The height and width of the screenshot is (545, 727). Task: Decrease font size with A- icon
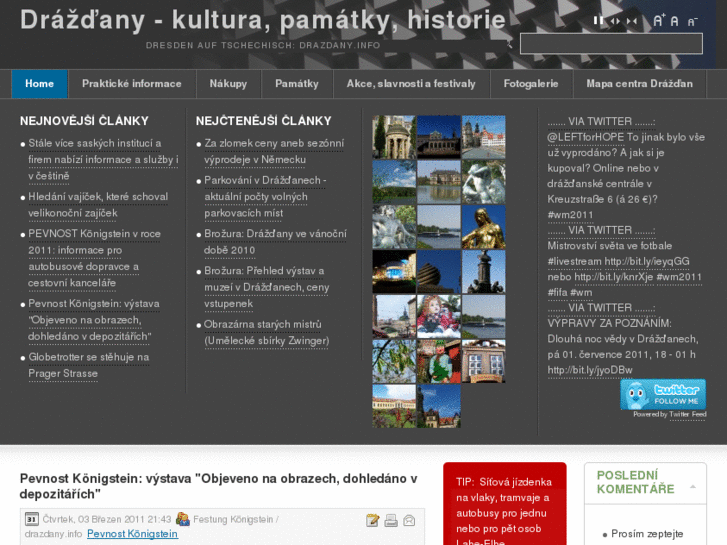(692, 22)
